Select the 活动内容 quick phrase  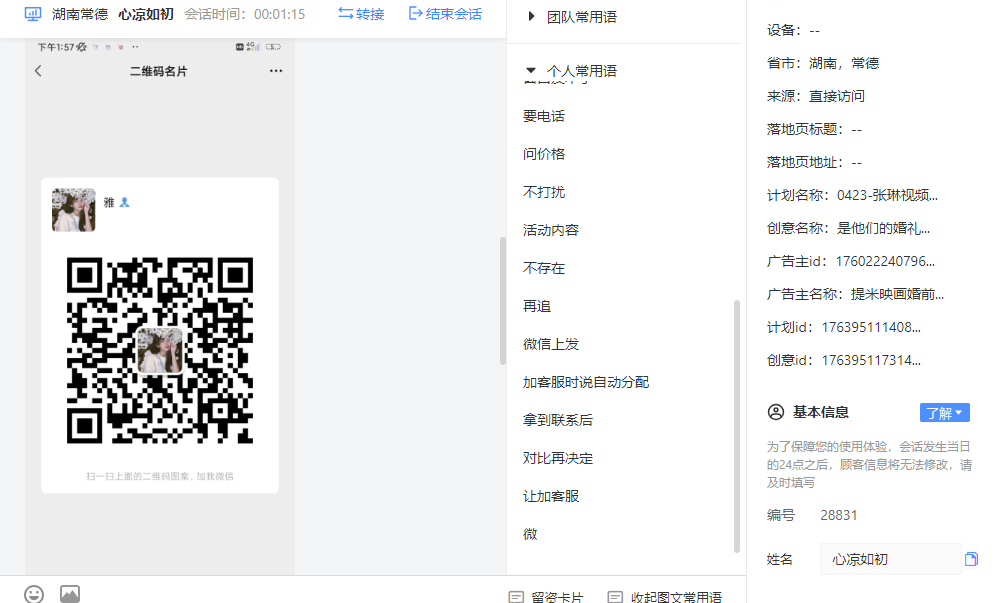[551, 230]
